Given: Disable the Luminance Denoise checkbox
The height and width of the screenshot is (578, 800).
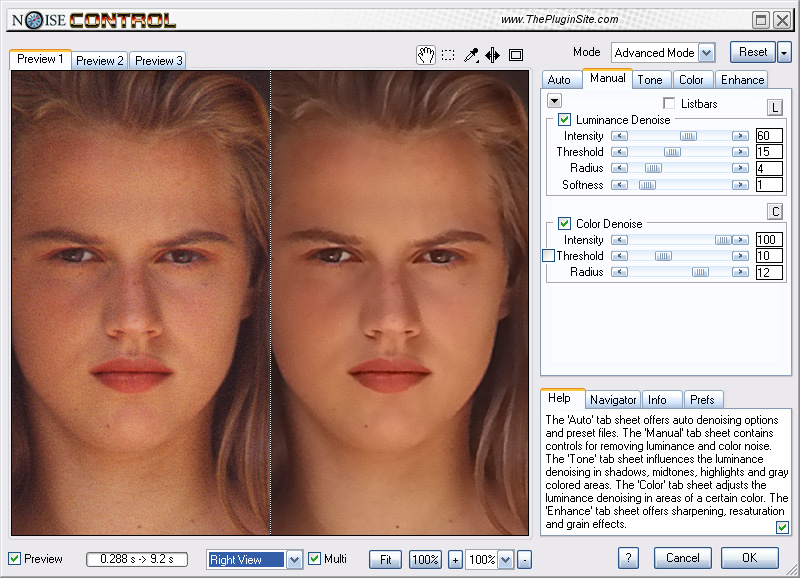Looking at the screenshot, I should pyautogui.click(x=565, y=120).
